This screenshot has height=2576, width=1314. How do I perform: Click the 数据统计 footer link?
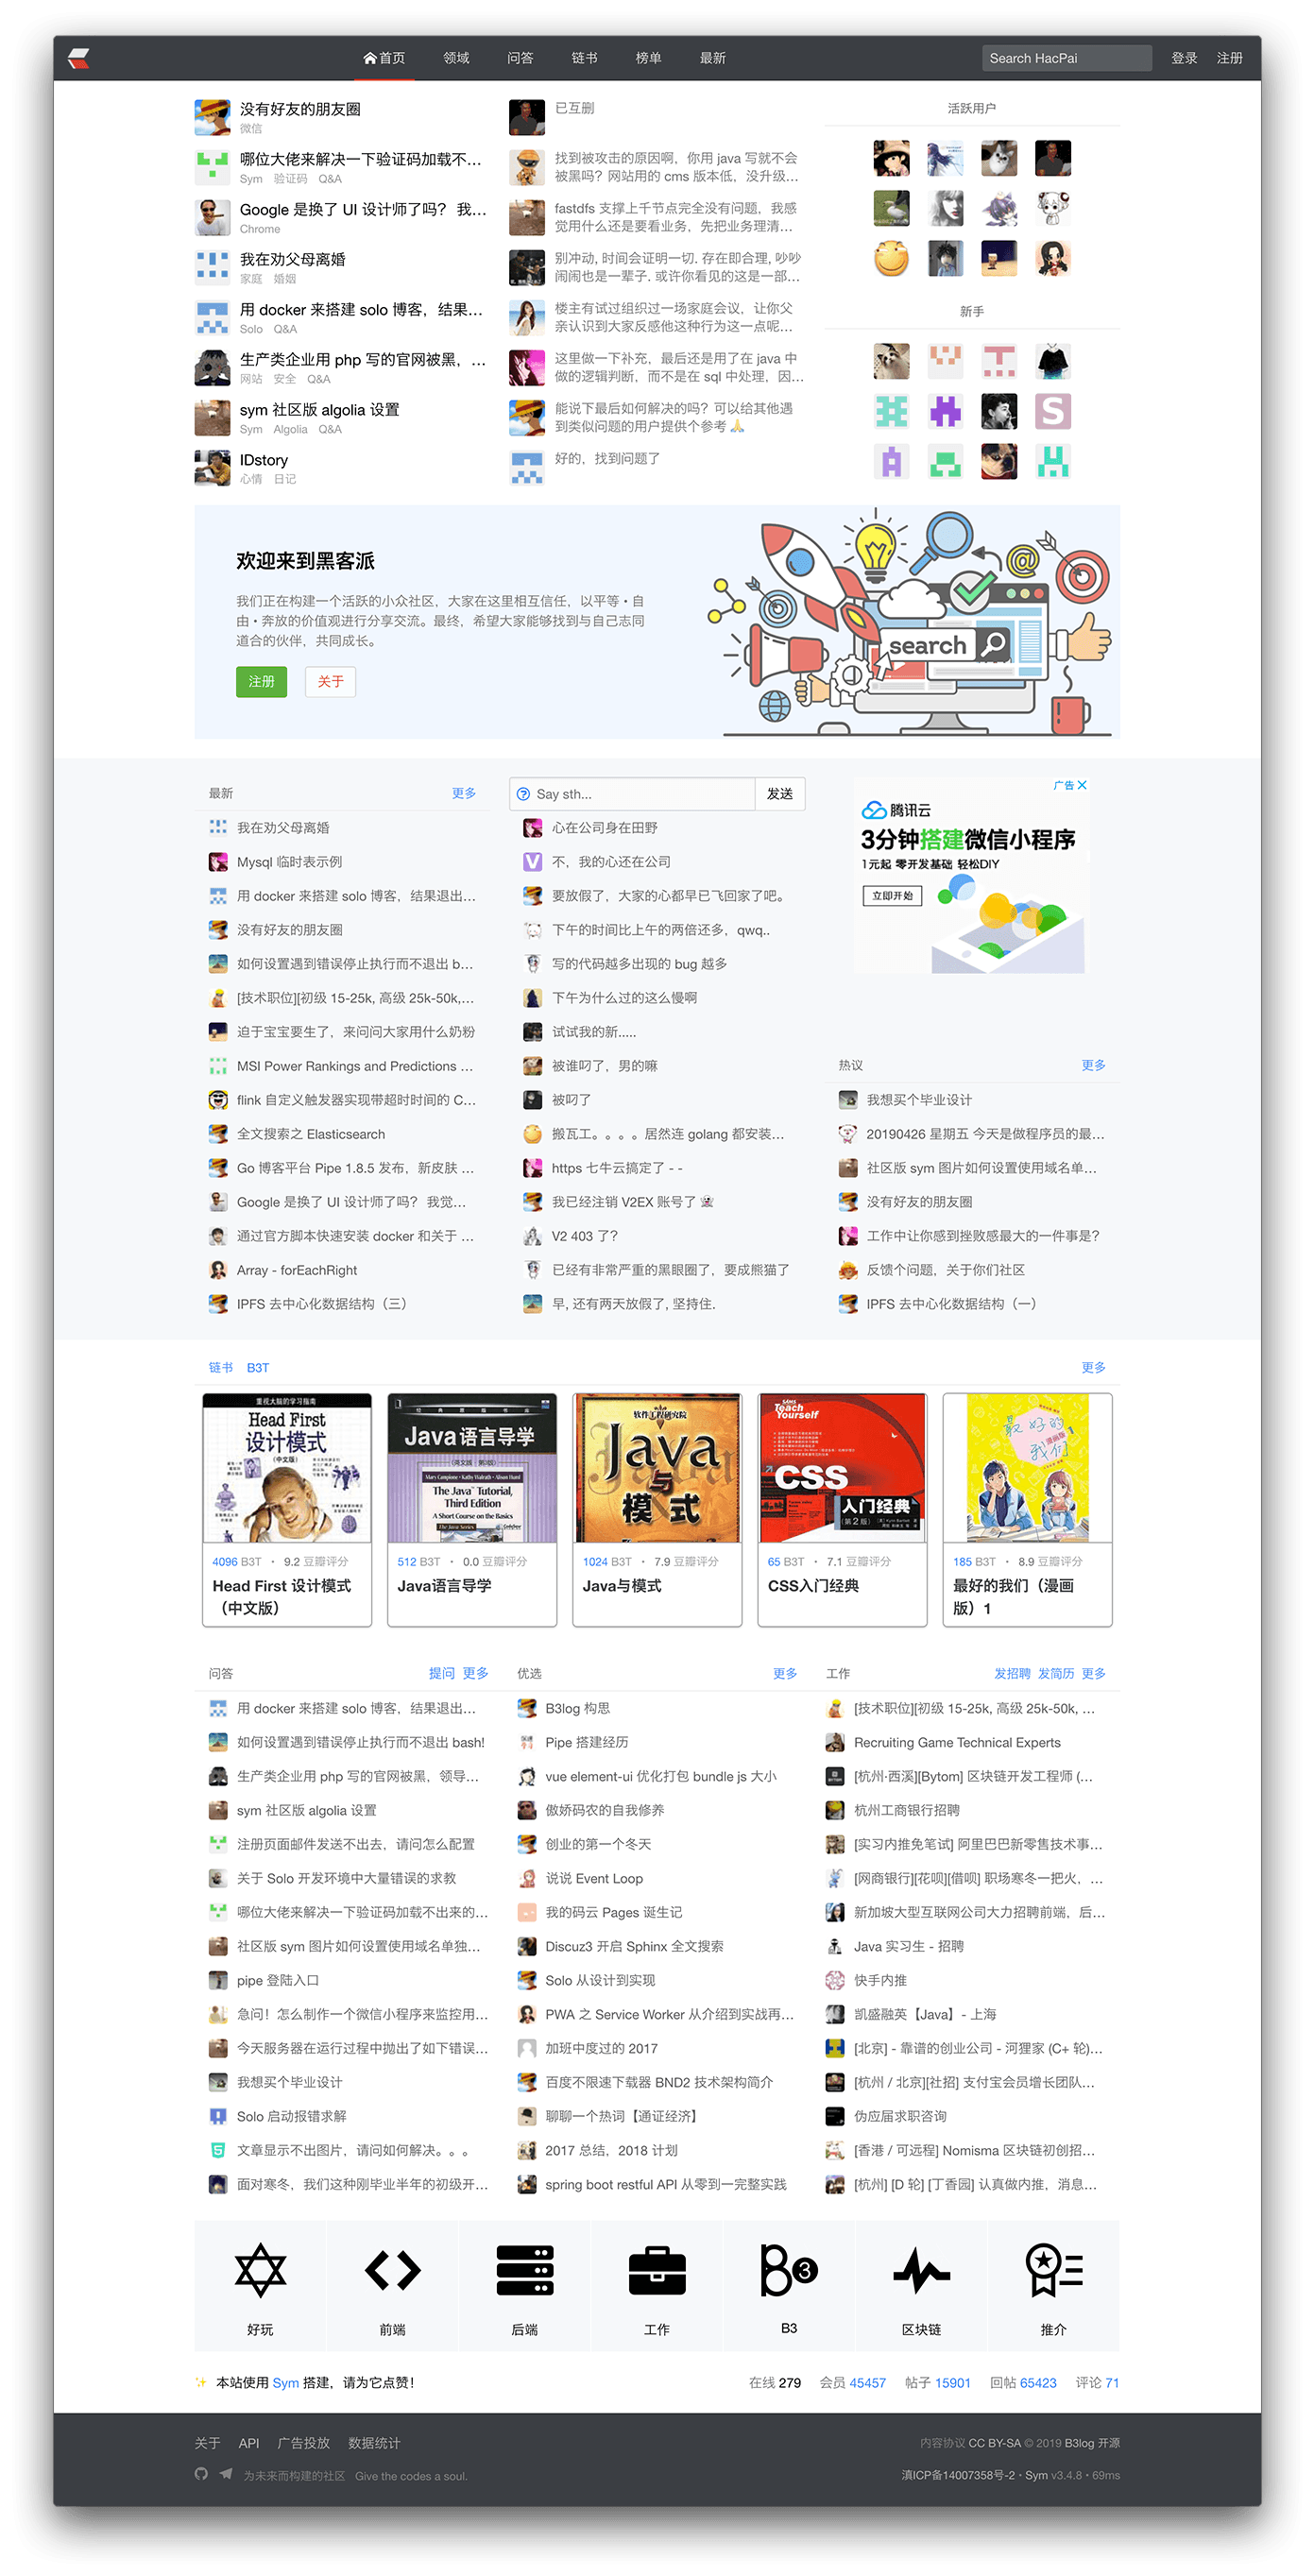point(374,2443)
